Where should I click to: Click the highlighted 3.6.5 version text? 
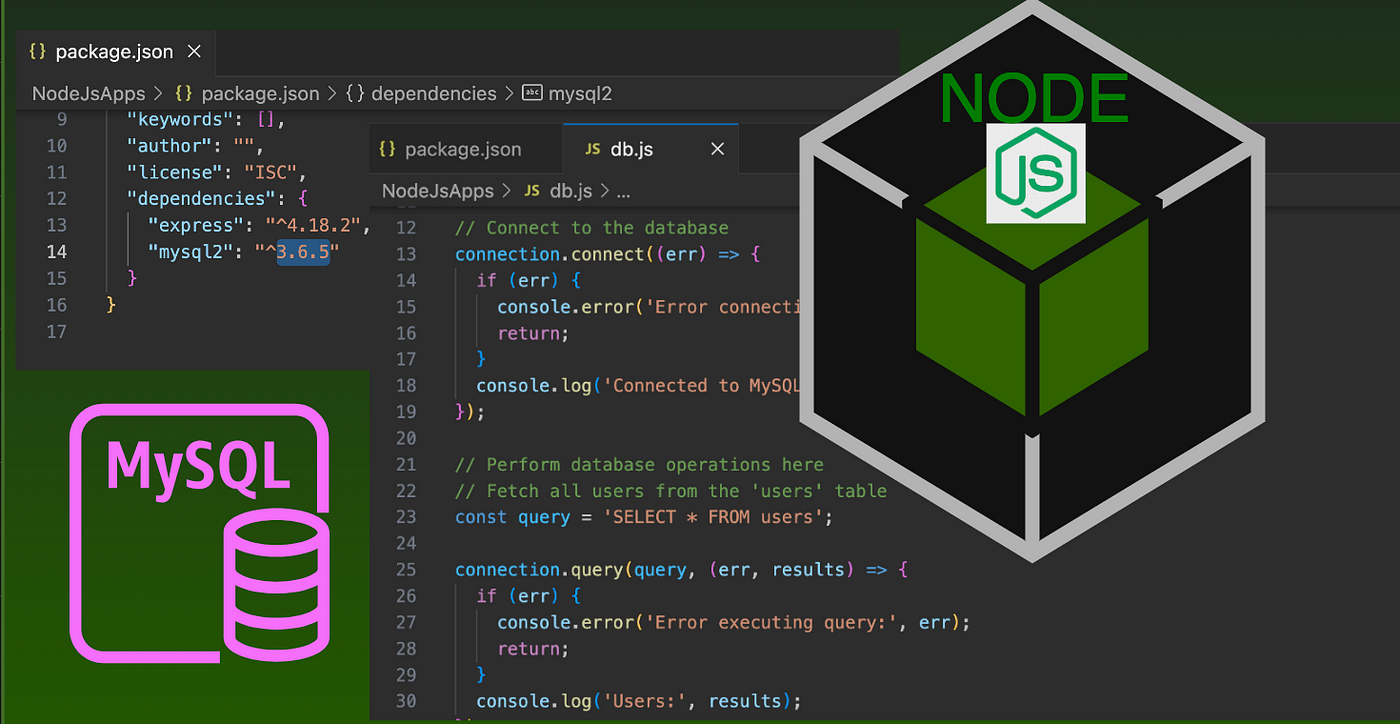tap(308, 251)
